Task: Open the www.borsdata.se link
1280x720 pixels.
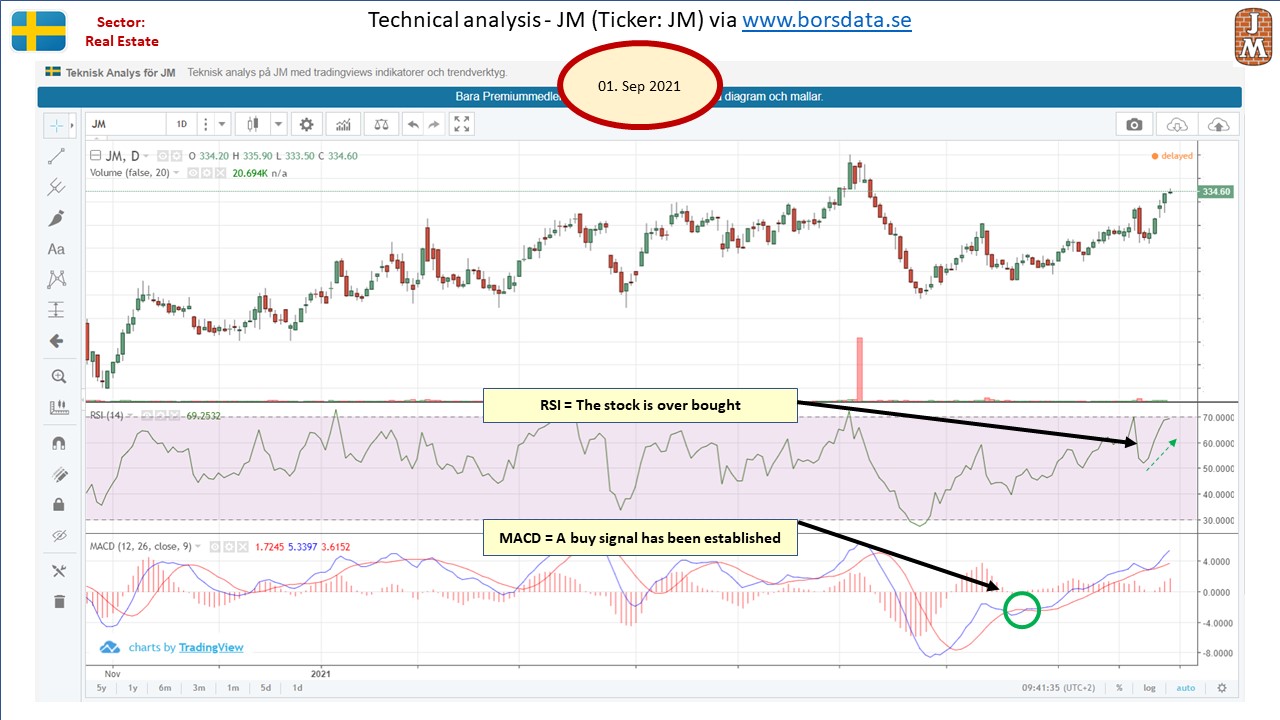Action: point(827,20)
